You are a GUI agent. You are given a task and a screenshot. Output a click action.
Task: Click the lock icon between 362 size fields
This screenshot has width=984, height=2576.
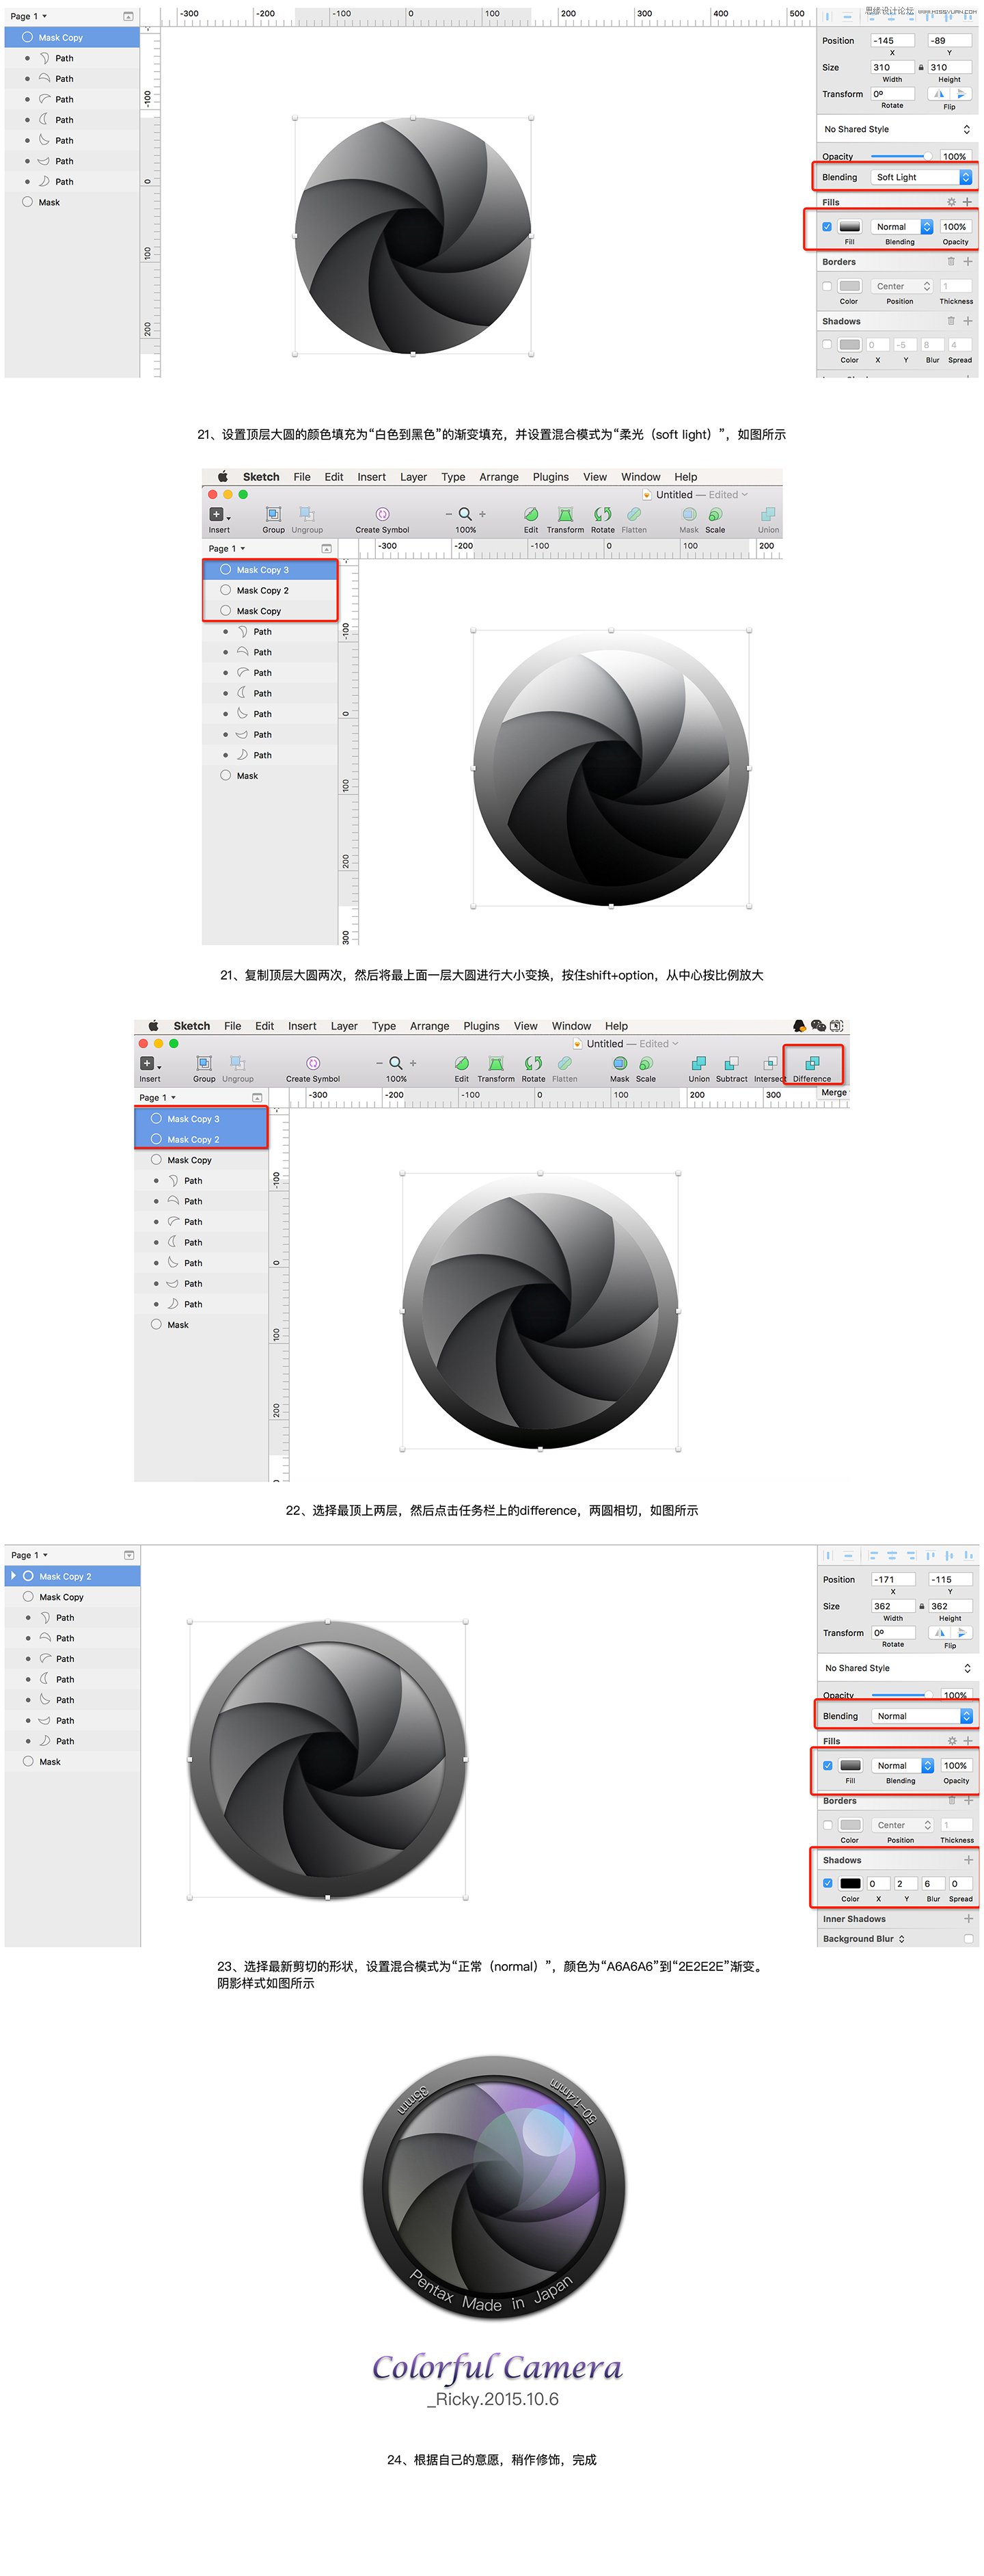pos(921,1606)
